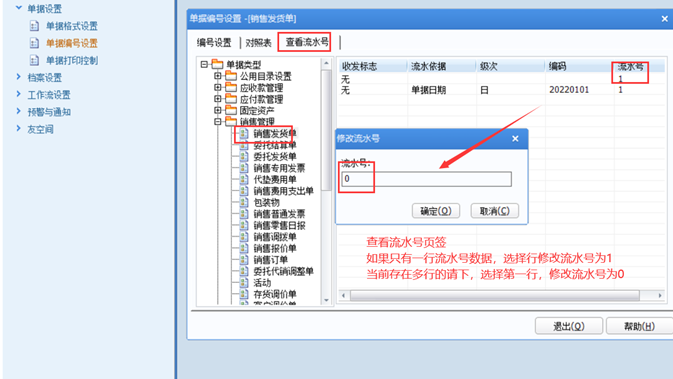Click the 销售调拨单 document icon

[244, 236]
